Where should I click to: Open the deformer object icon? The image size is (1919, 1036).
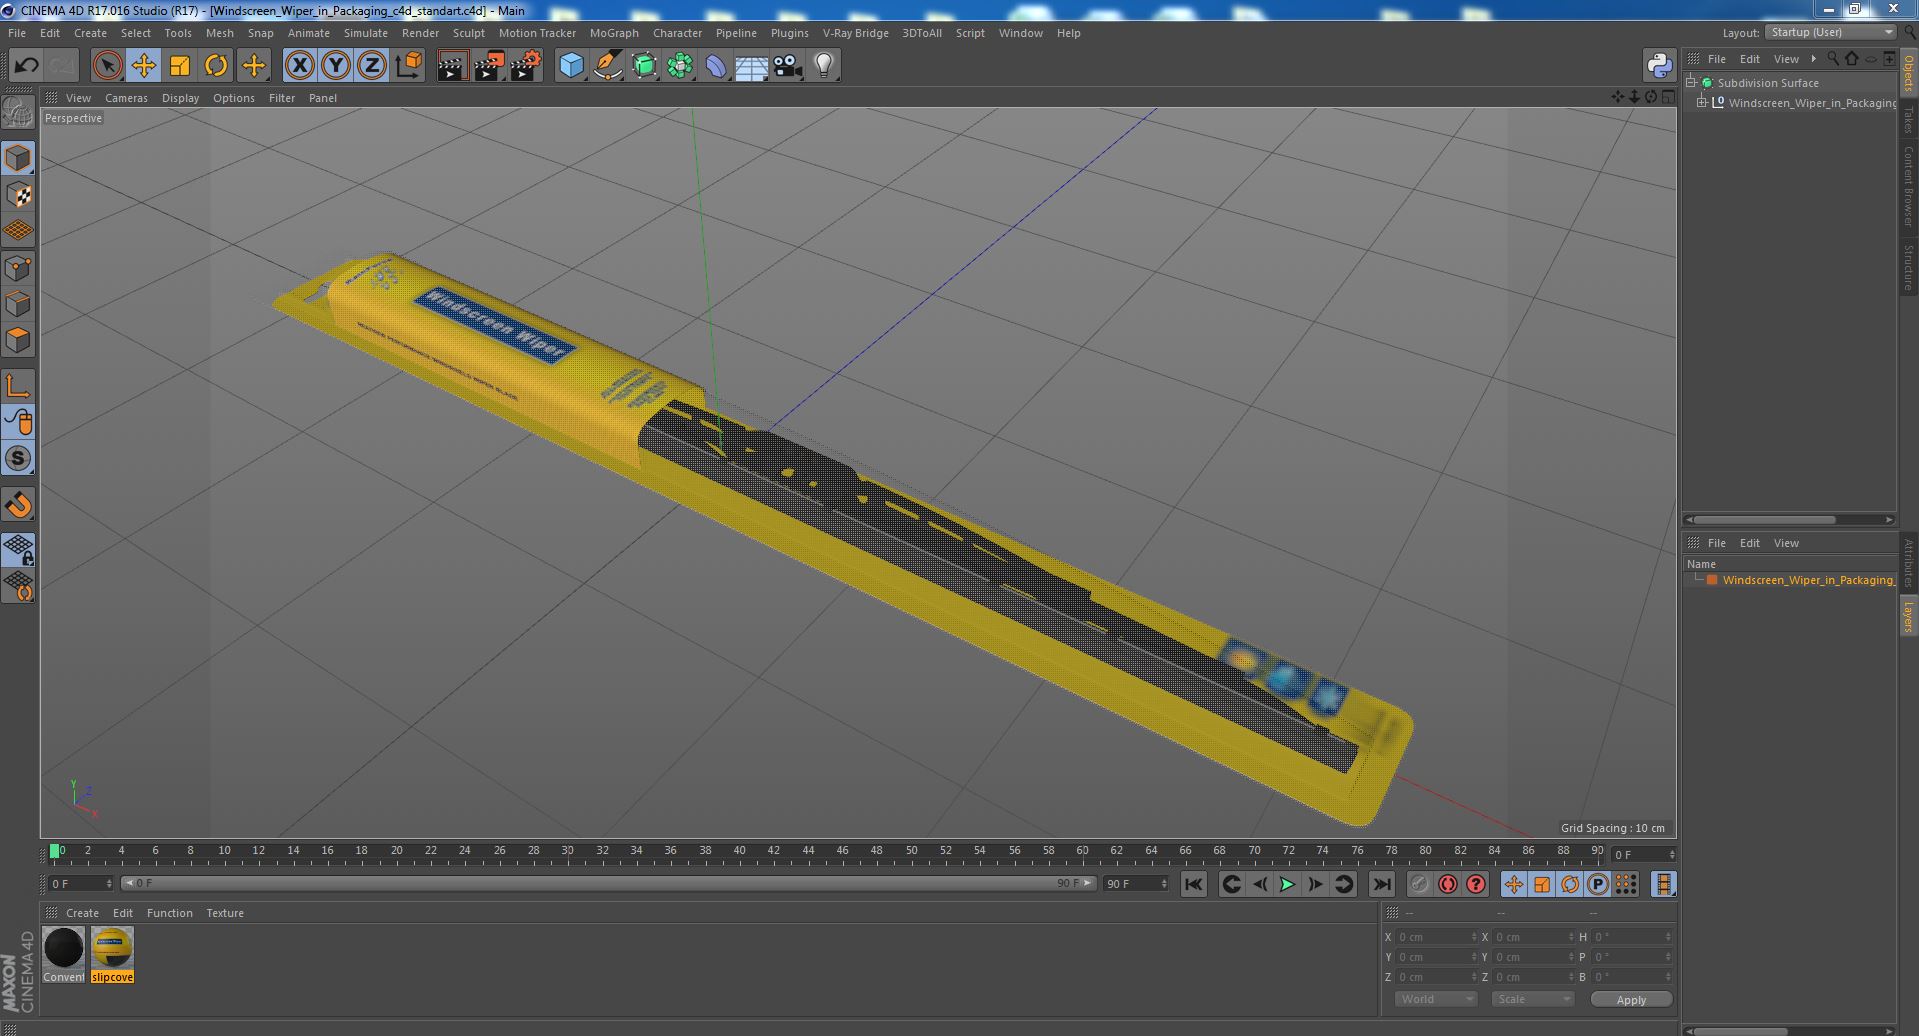(716, 66)
